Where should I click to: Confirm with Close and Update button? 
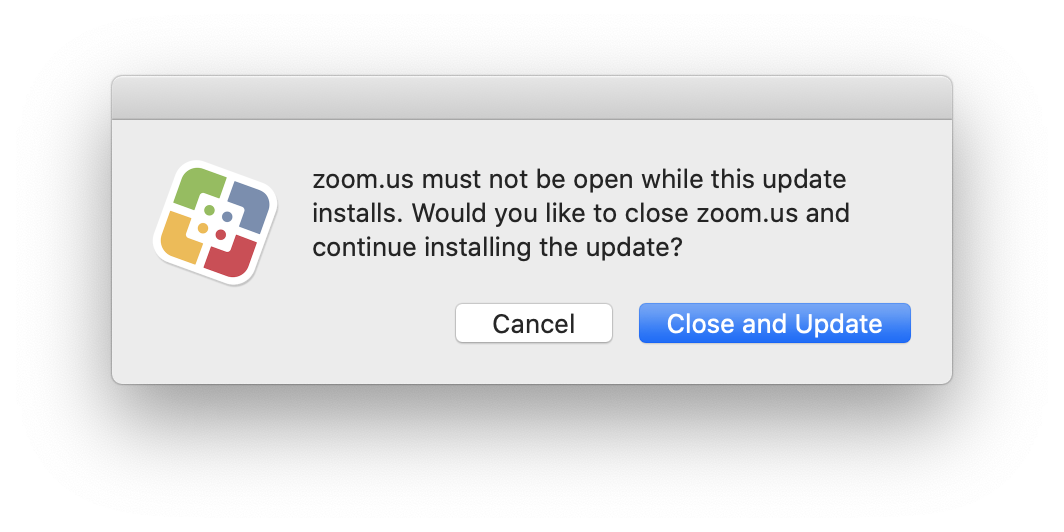click(x=774, y=323)
